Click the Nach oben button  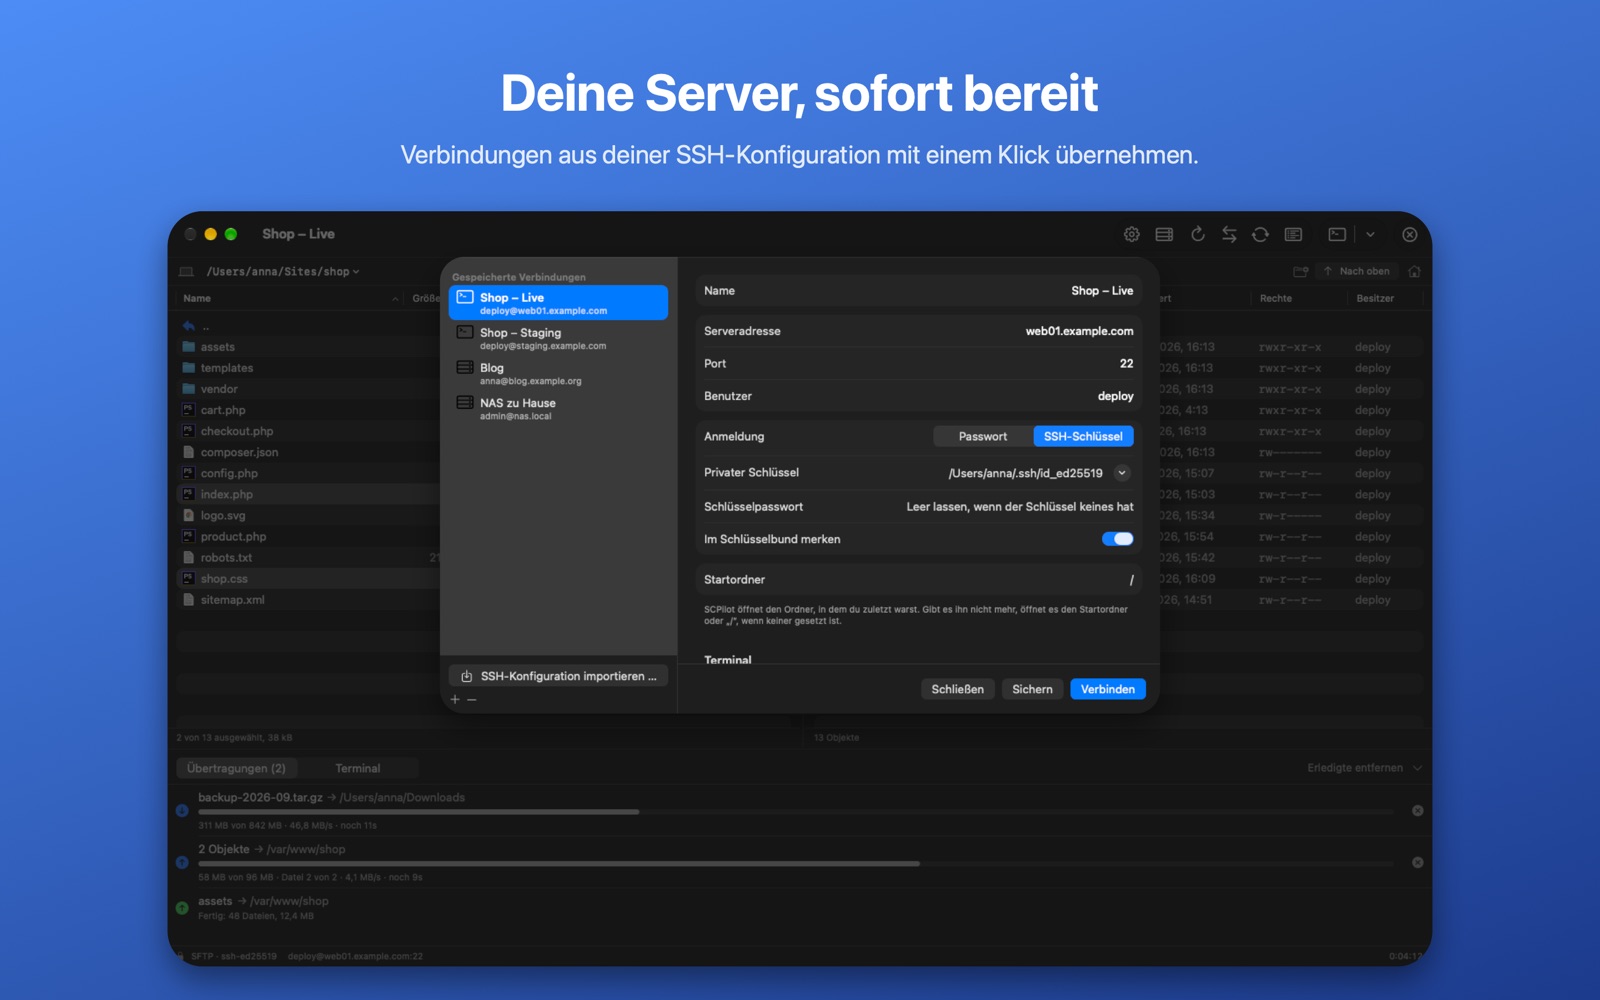coord(1356,271)
